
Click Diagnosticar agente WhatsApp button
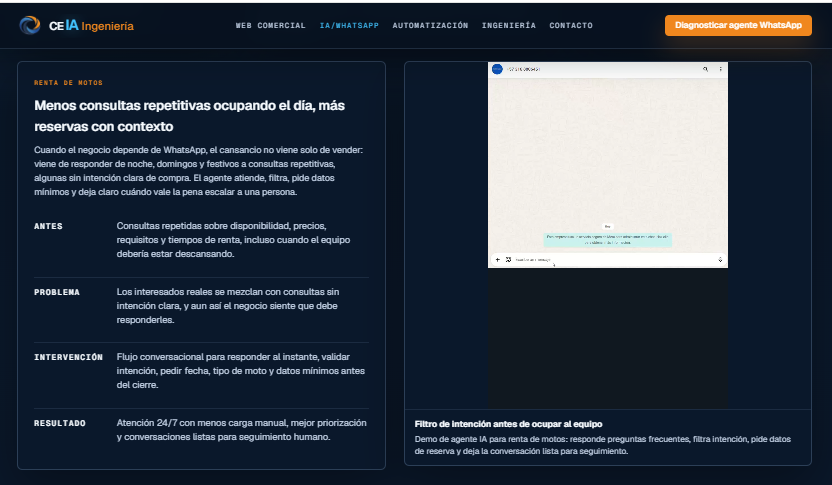coord(738,25)
